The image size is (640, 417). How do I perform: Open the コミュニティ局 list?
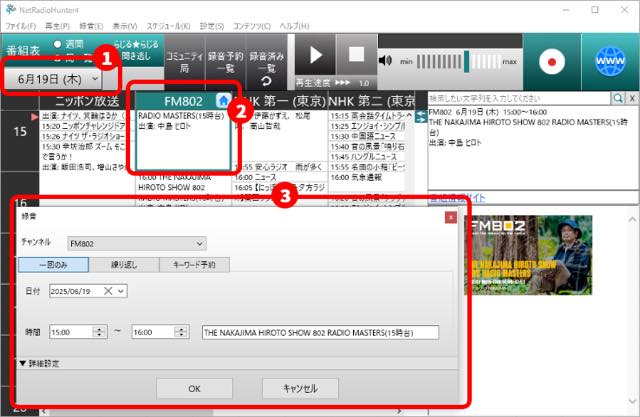(x=184, y=62)
